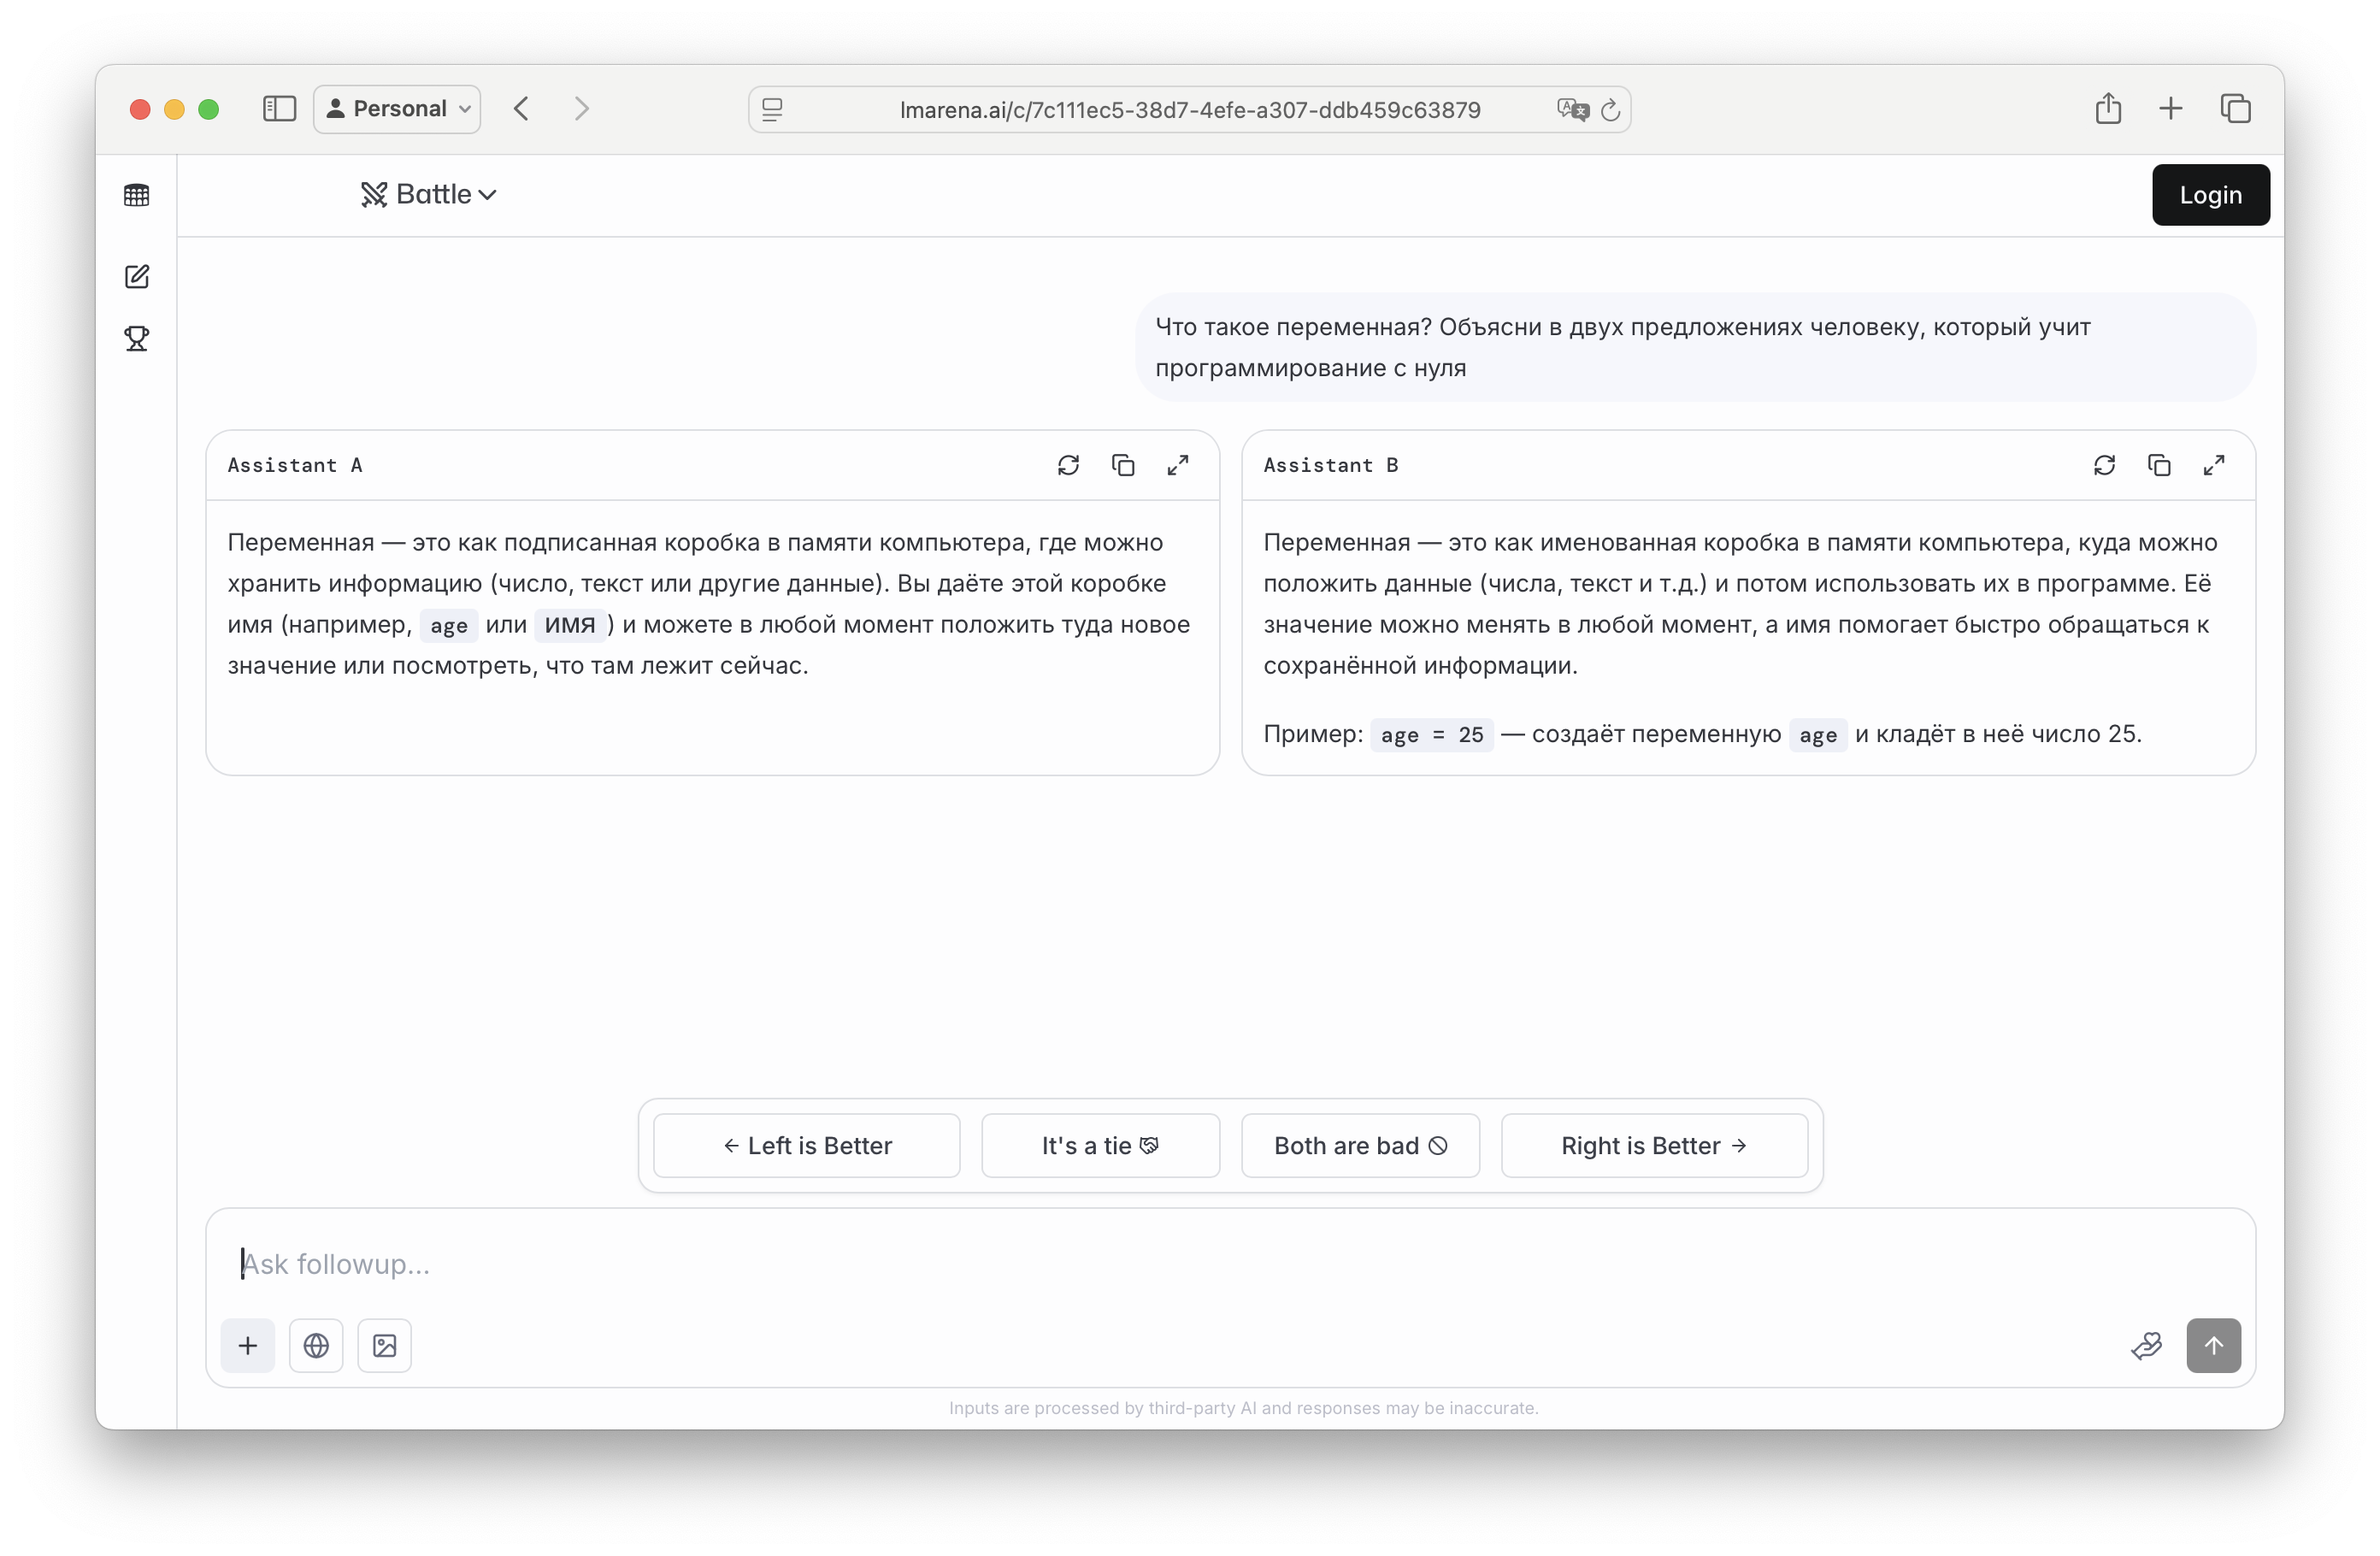Open the leaderboard trophy icon in sidebar

pyautogui.click(x=137, y=339)
